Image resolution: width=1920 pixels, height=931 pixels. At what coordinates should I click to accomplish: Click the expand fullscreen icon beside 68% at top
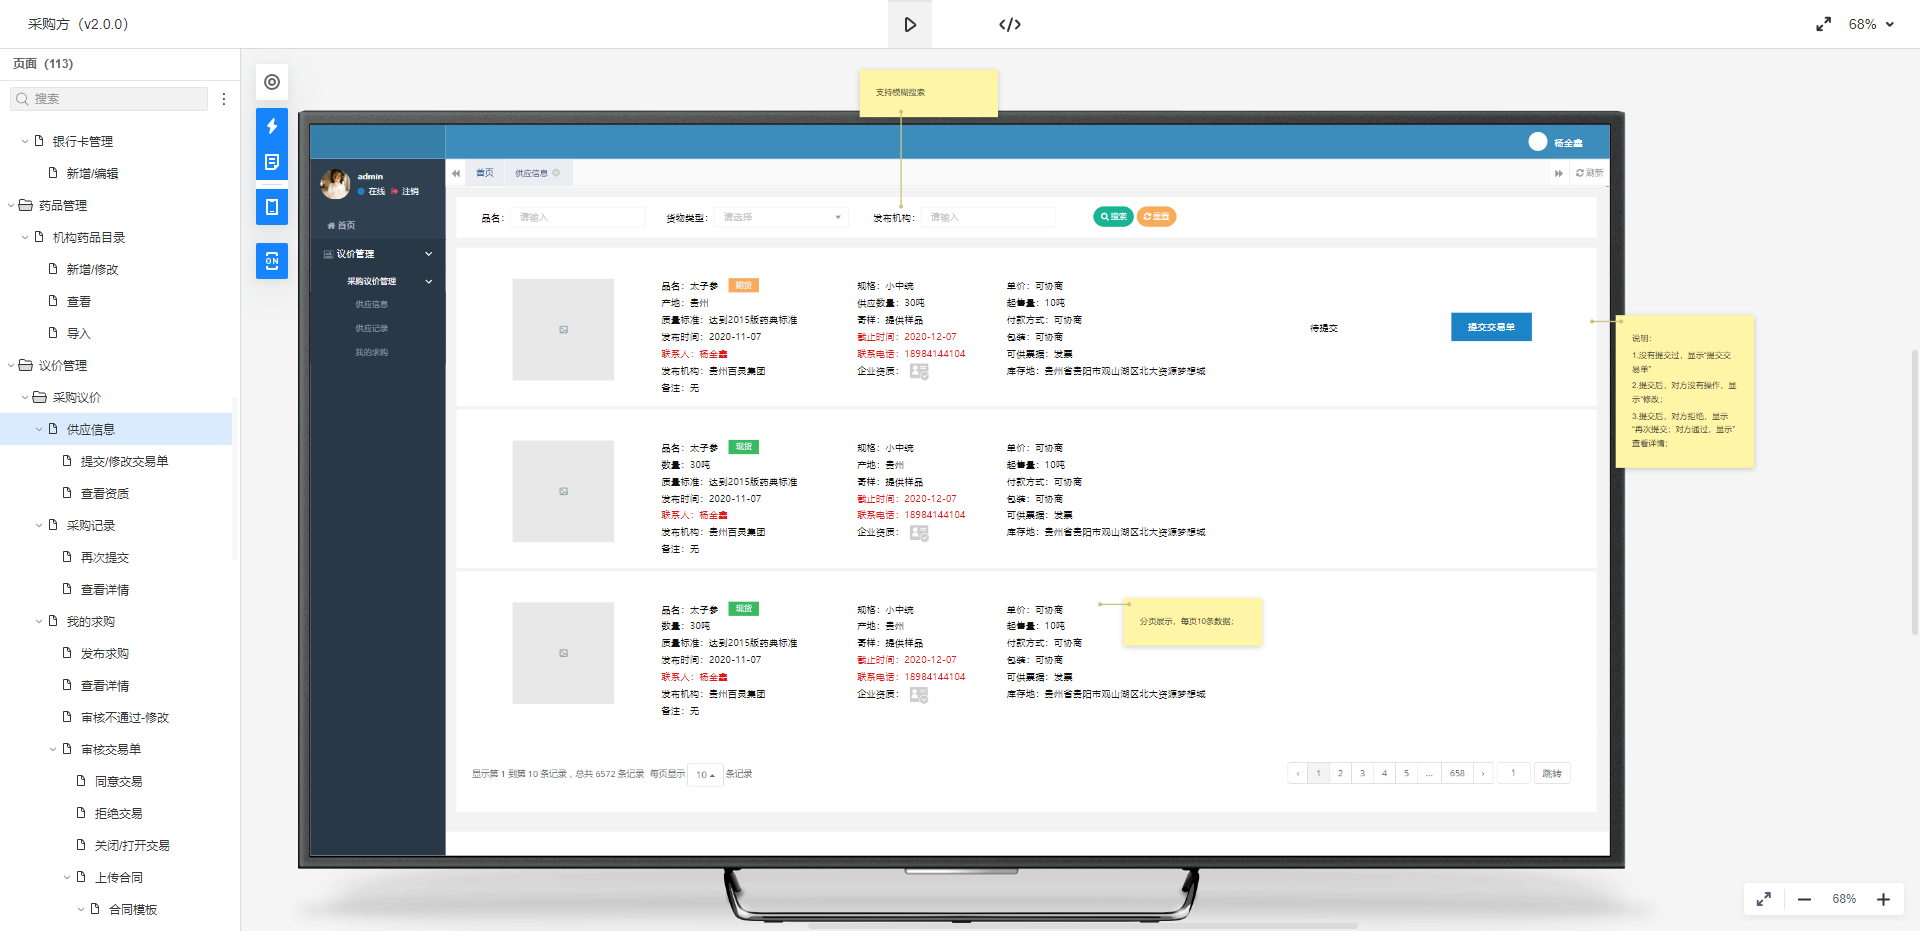[x=1823, y=24]
